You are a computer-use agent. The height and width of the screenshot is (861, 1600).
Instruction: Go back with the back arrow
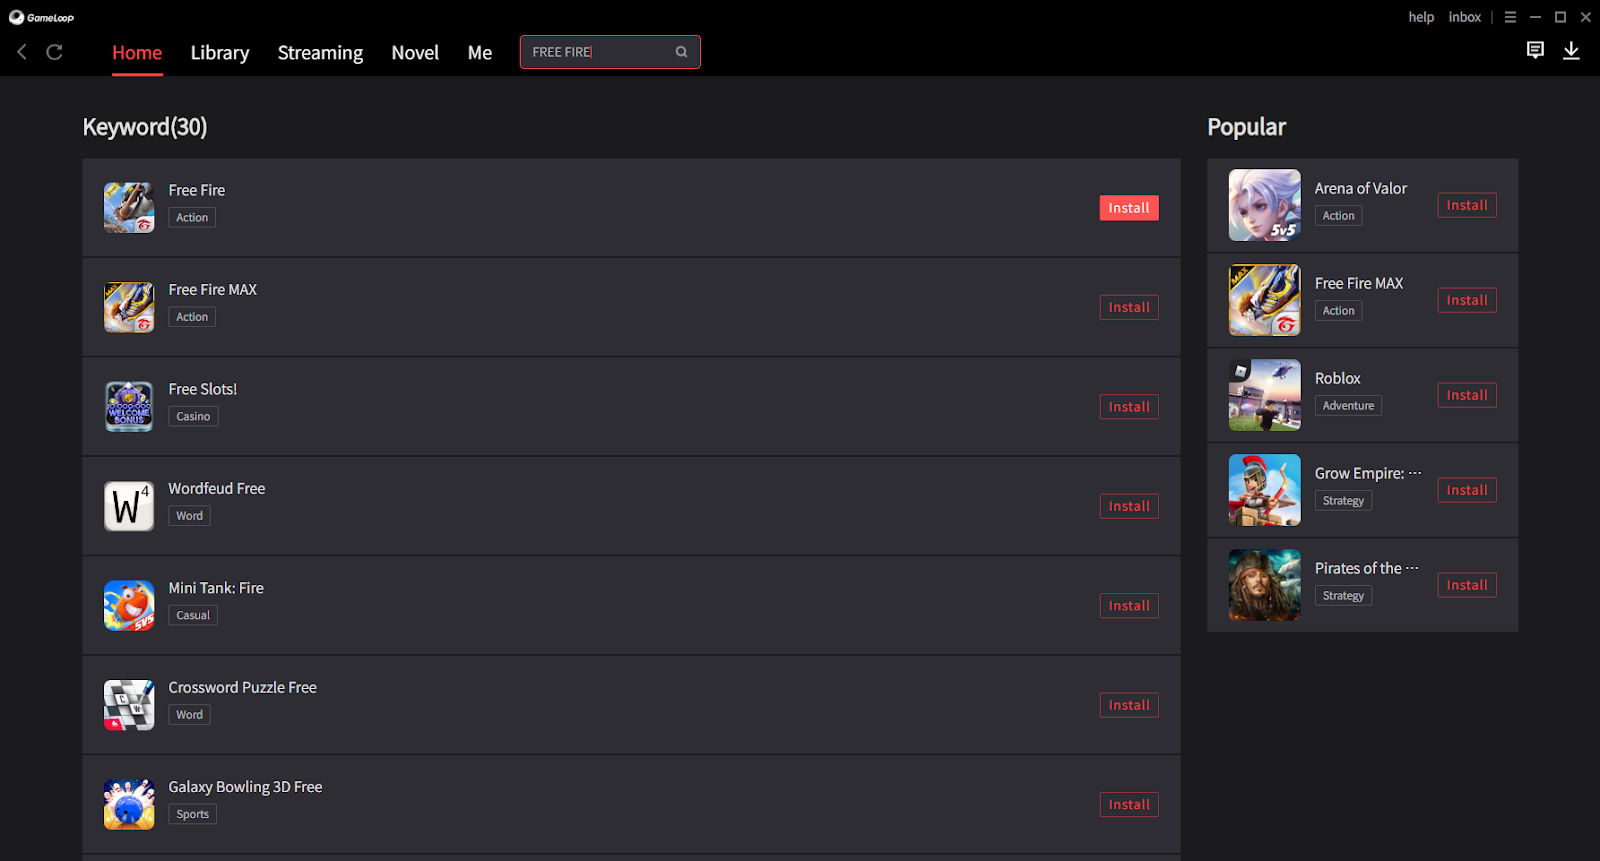point(22,52)
